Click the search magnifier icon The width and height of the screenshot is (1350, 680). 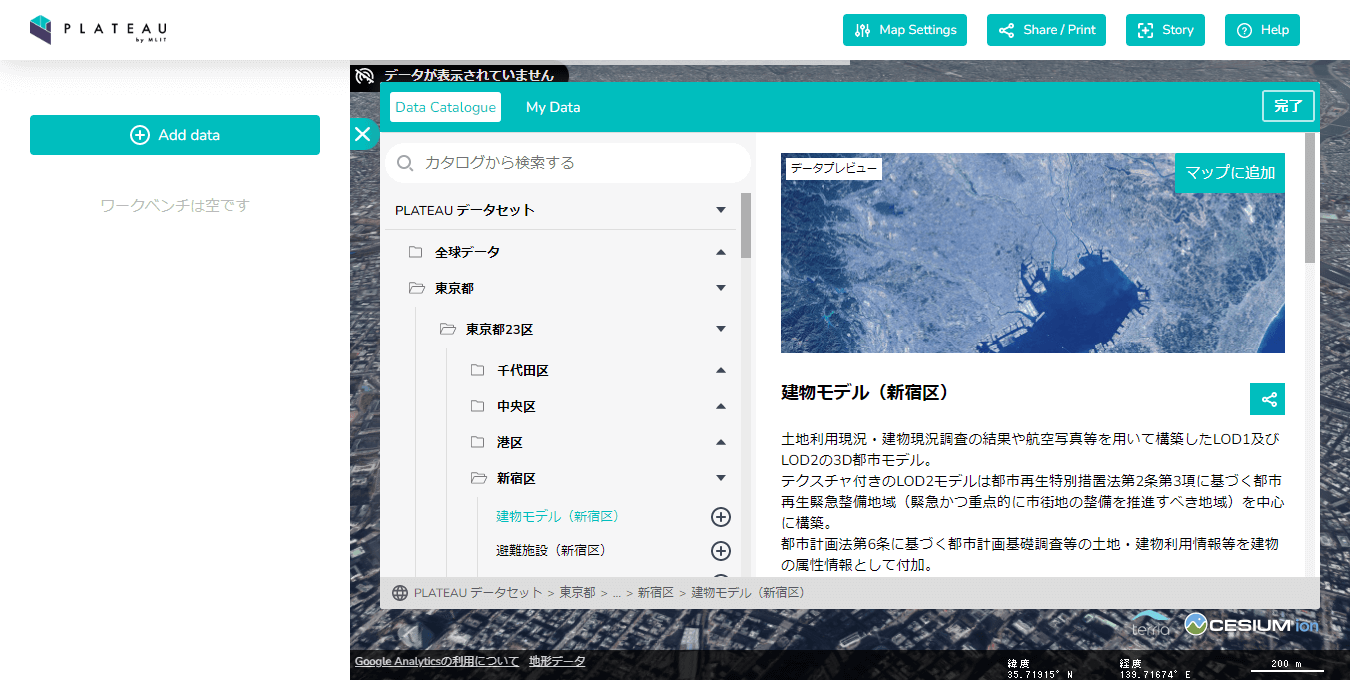[405, 163]
